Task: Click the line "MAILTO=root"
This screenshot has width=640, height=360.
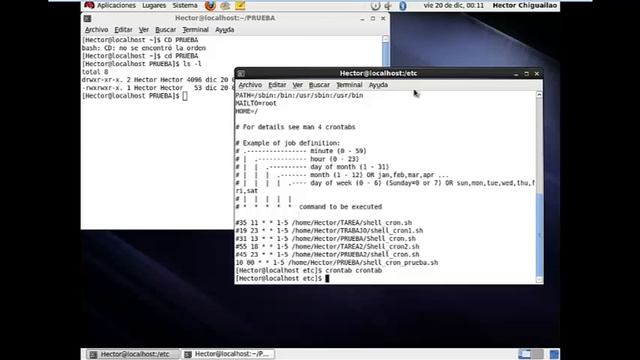Action: (x=256, y=103)
